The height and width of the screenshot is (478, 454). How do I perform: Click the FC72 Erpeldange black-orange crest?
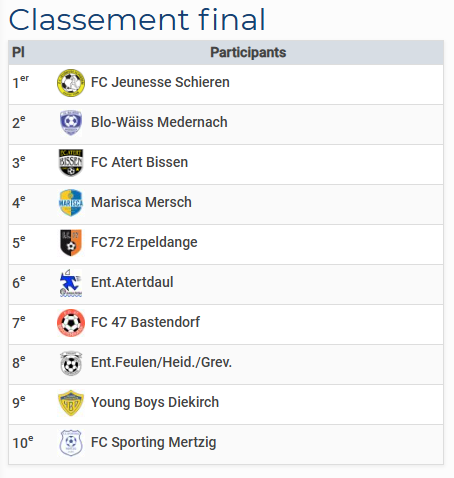pyautogui.click(x=71, y=243)
